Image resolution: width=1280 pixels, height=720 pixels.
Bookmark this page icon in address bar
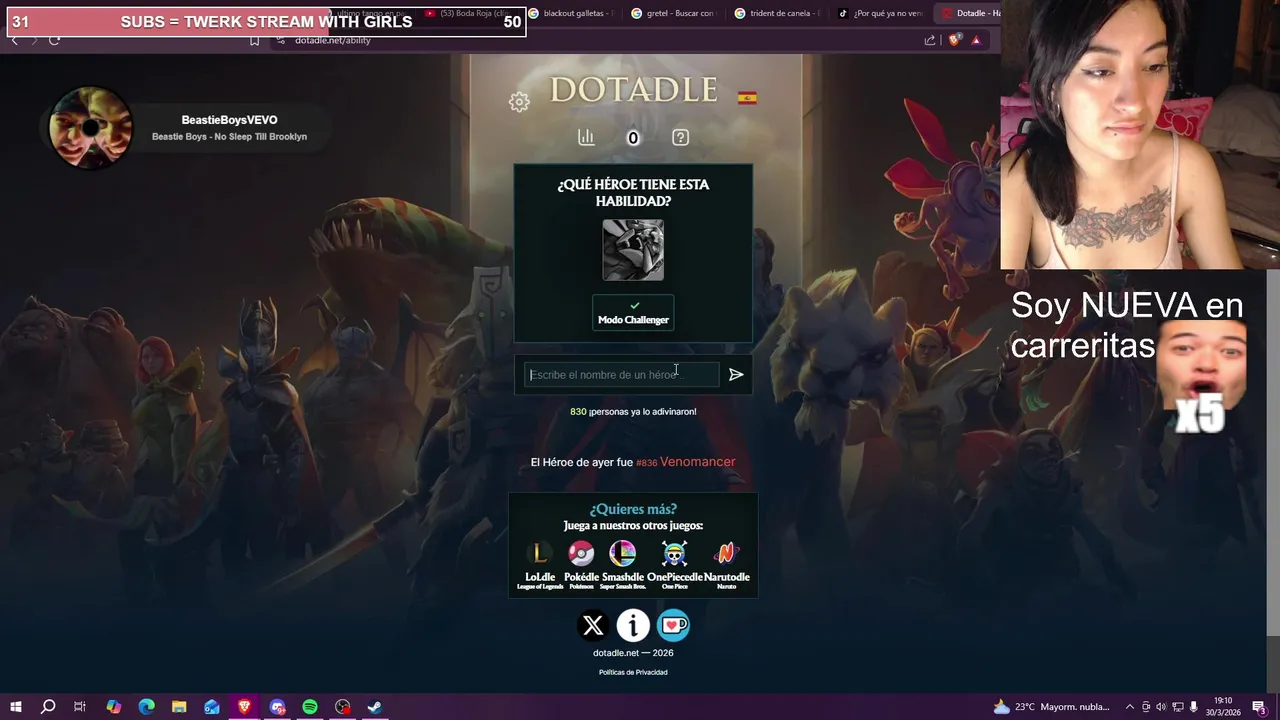[x=254, y=40]
